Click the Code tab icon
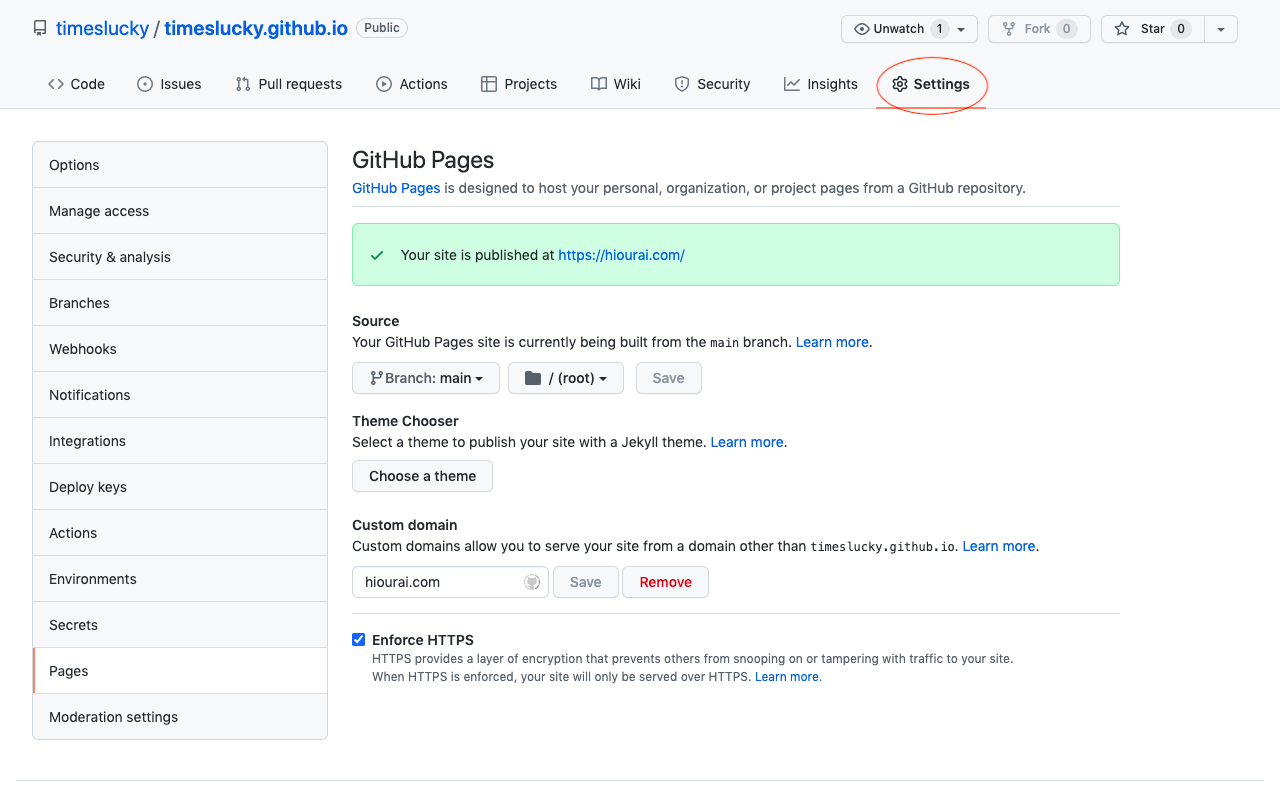 (56, 84)
